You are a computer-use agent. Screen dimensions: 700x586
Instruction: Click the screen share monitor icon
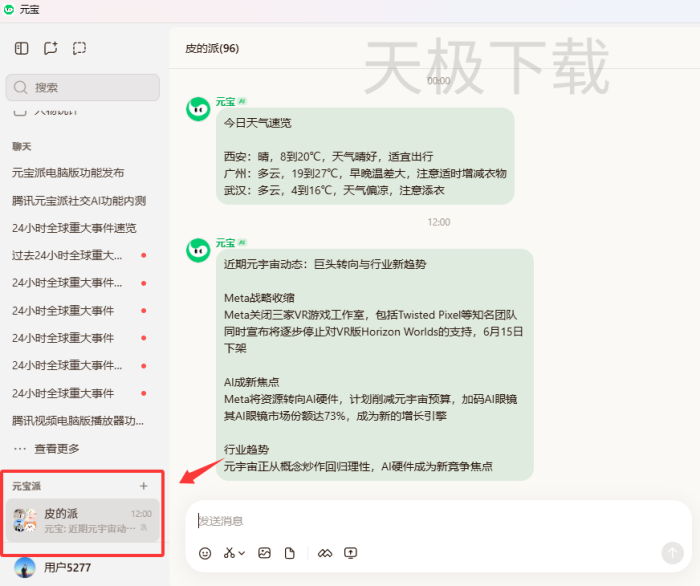(x=350, y=553)
